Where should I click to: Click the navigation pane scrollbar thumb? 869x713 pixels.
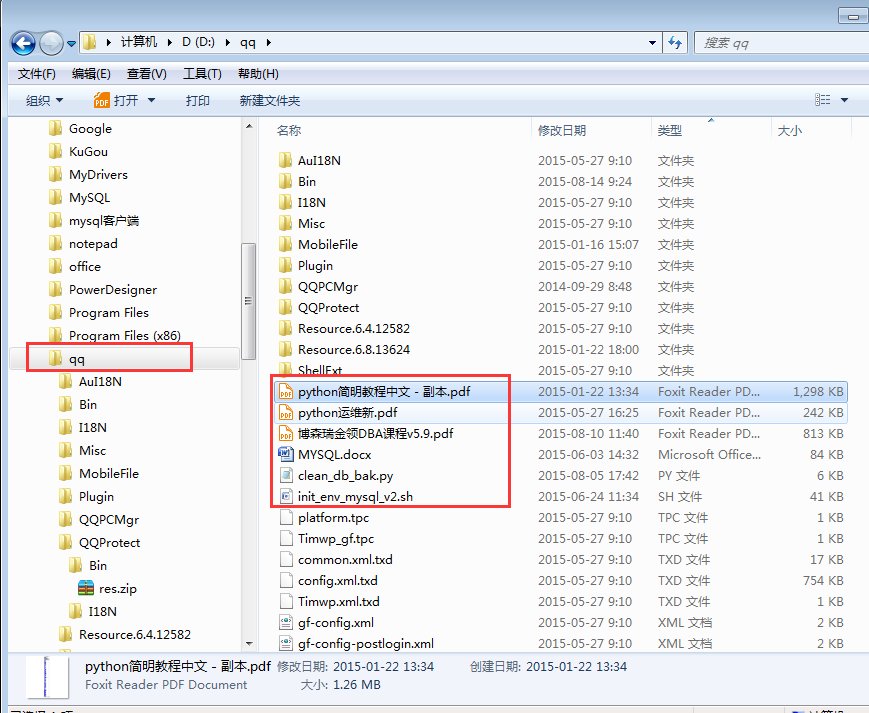coord(249,301)
